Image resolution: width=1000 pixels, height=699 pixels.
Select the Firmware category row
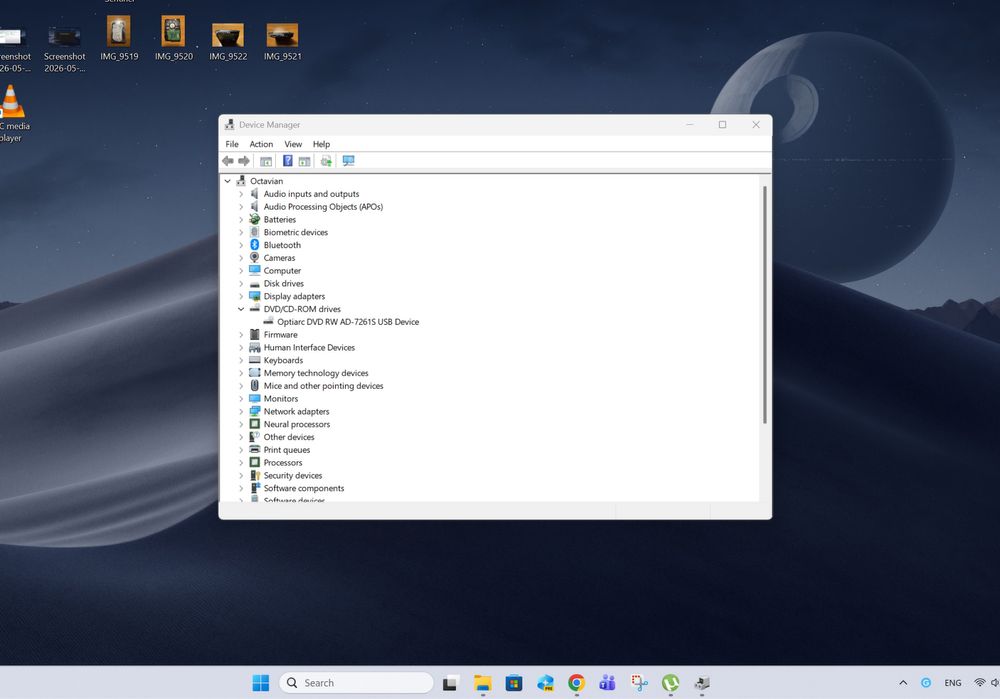(280, 335)
